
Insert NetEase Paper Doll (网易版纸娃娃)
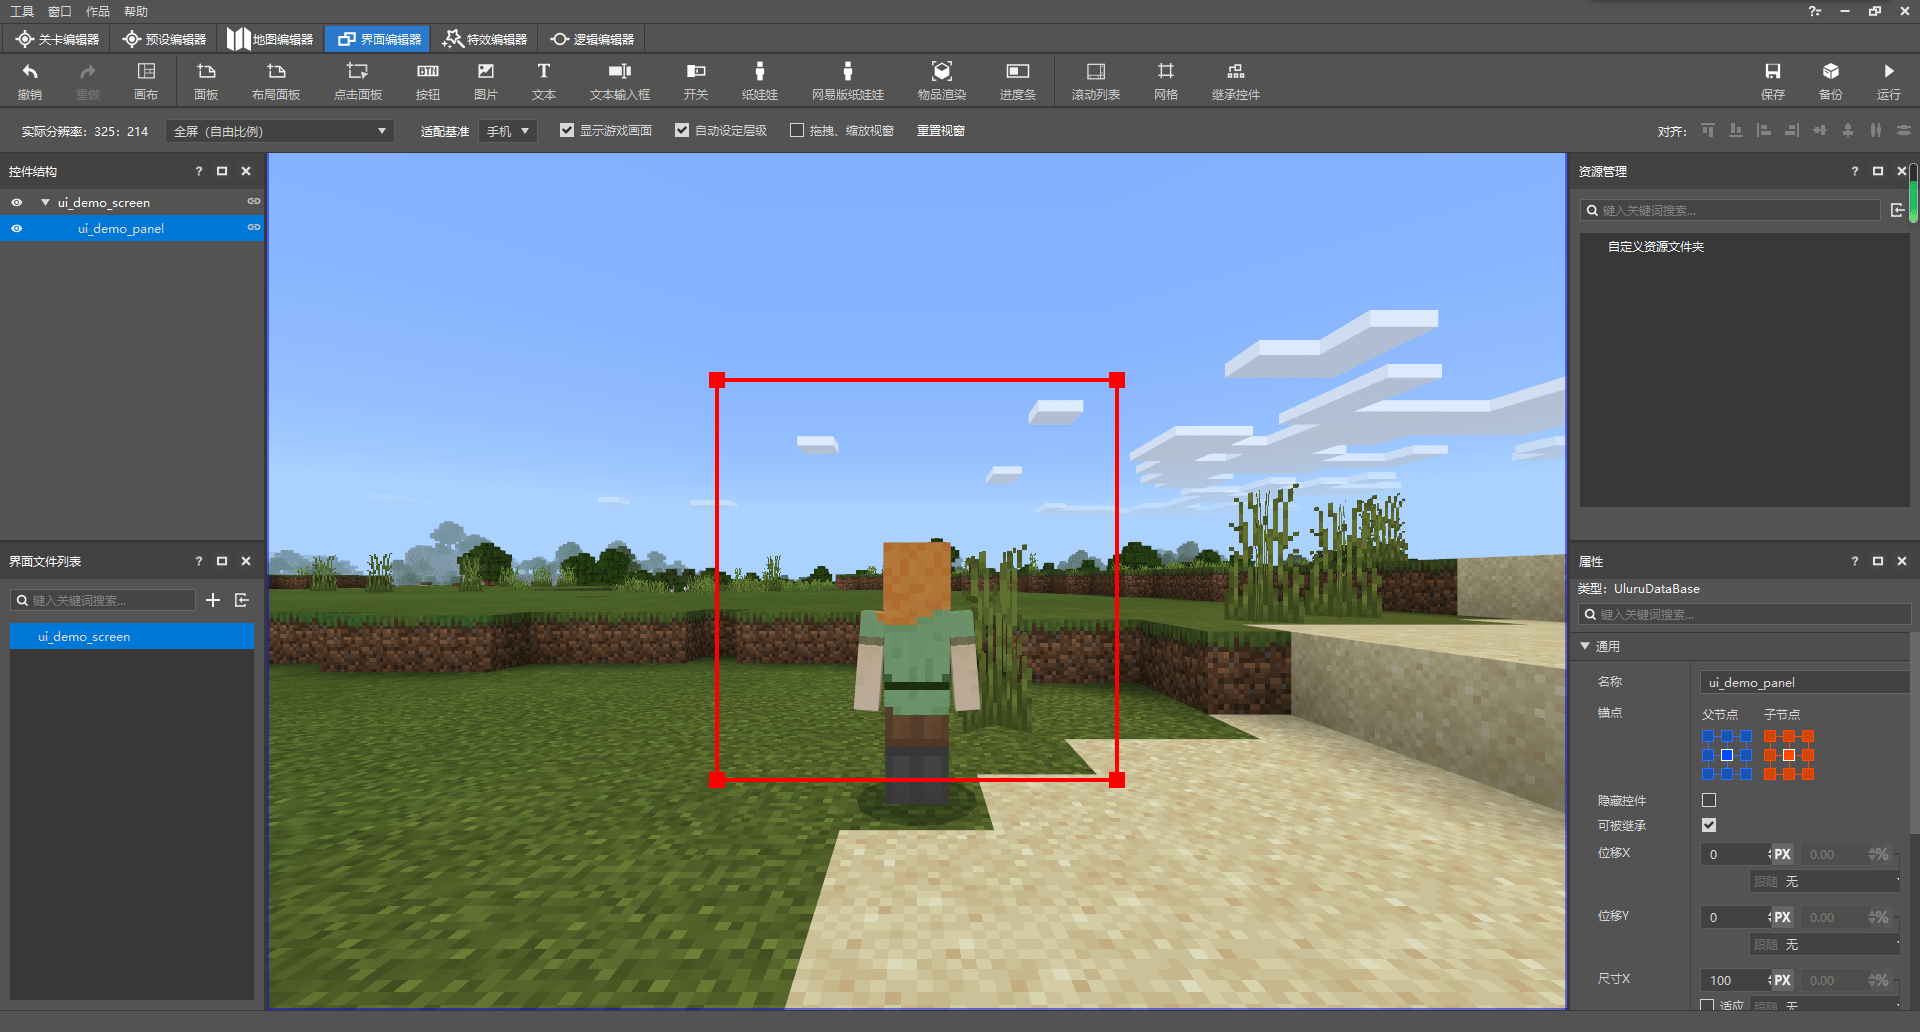point(848,81)
